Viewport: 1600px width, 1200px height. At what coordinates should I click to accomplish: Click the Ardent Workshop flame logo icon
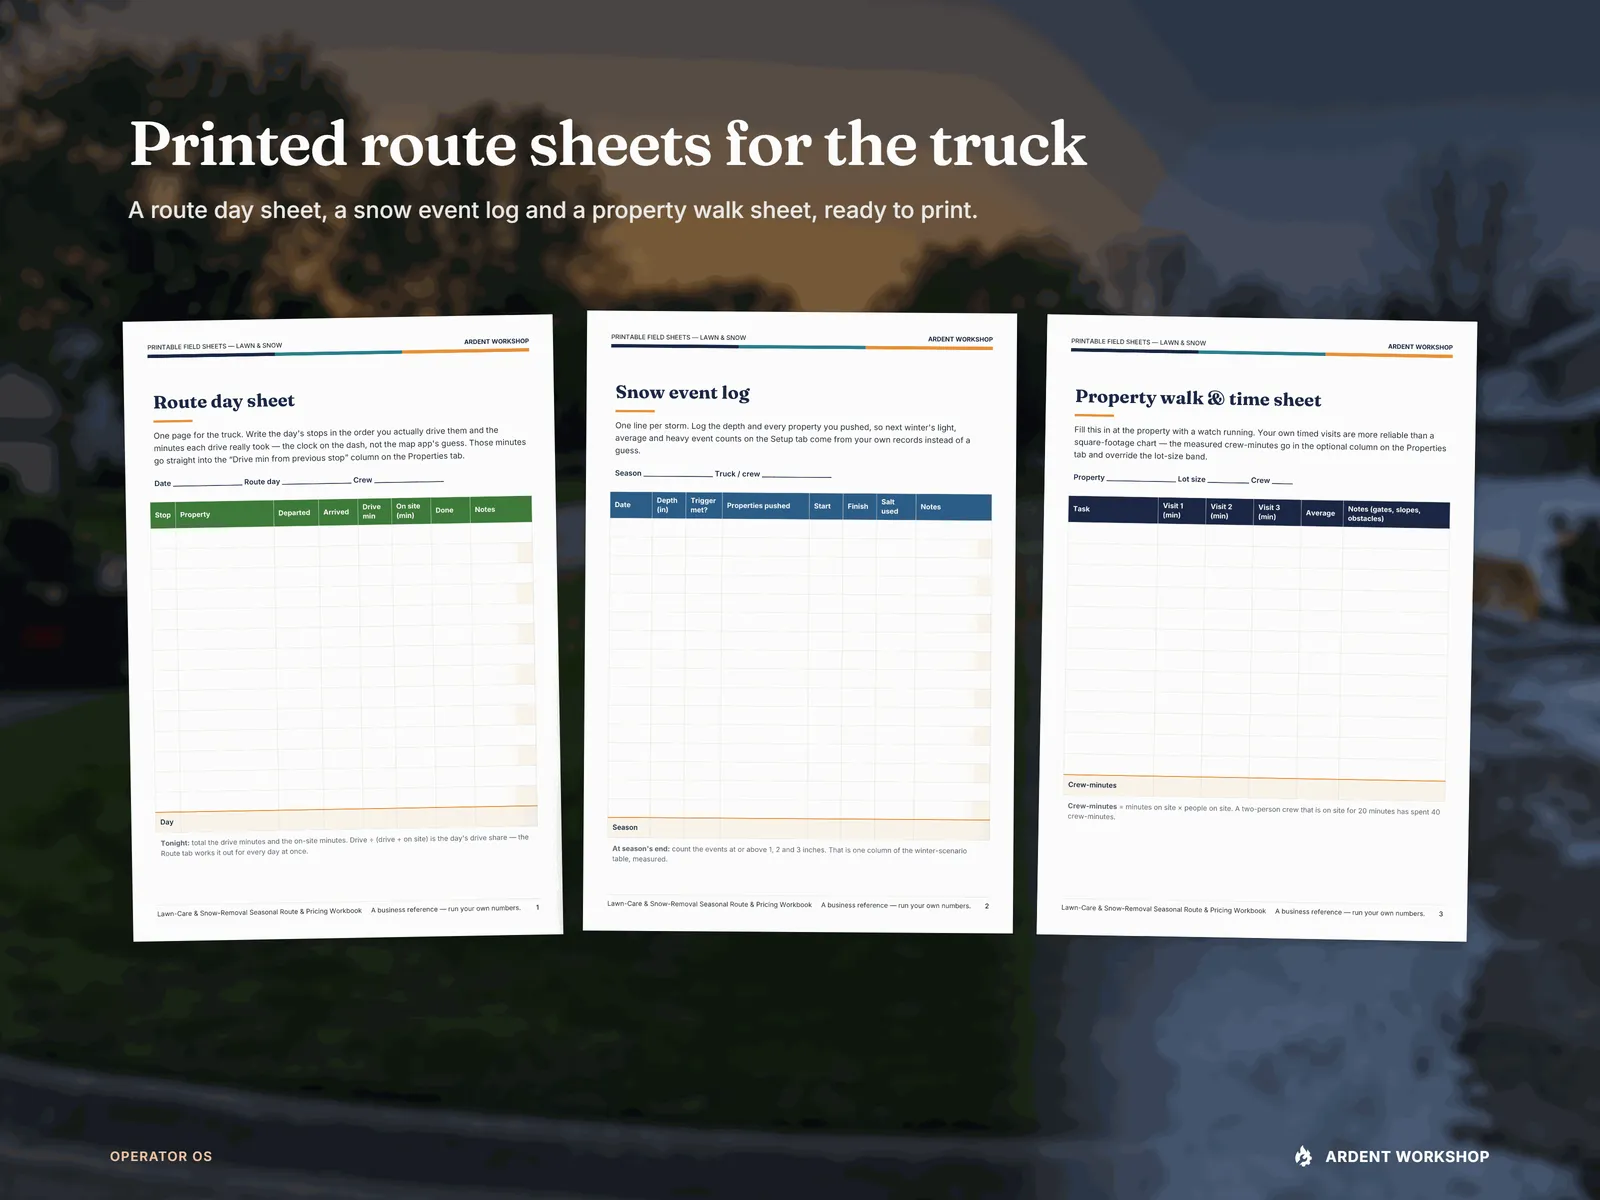1303,1156
